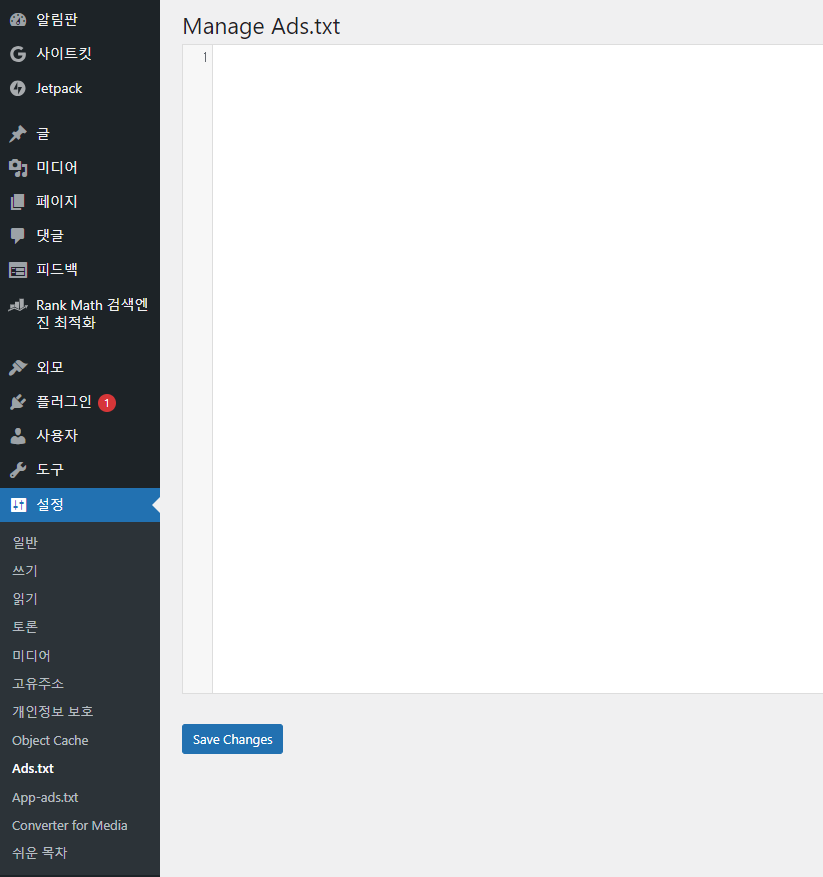Click the speech bubble icon for 댓글

coord(18,236)
